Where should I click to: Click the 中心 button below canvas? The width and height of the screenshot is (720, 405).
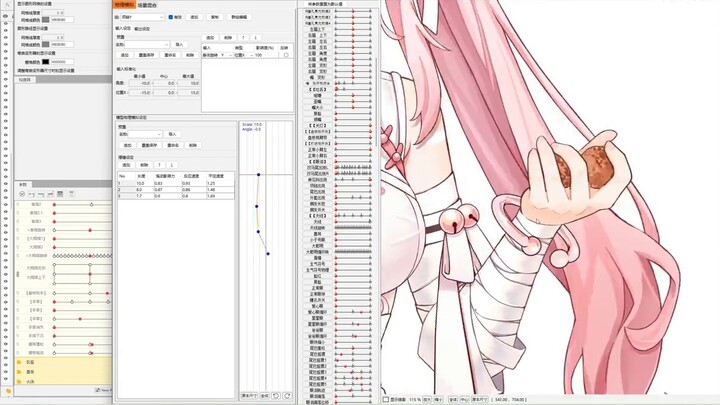point(464,399)
